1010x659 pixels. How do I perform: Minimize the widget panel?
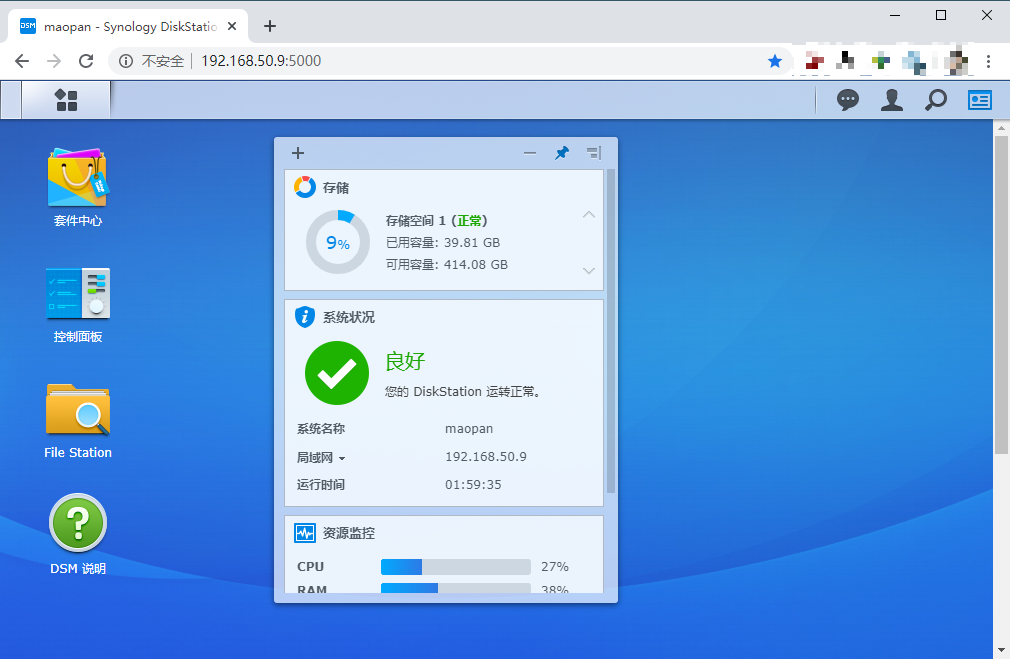tap(530, 153)
